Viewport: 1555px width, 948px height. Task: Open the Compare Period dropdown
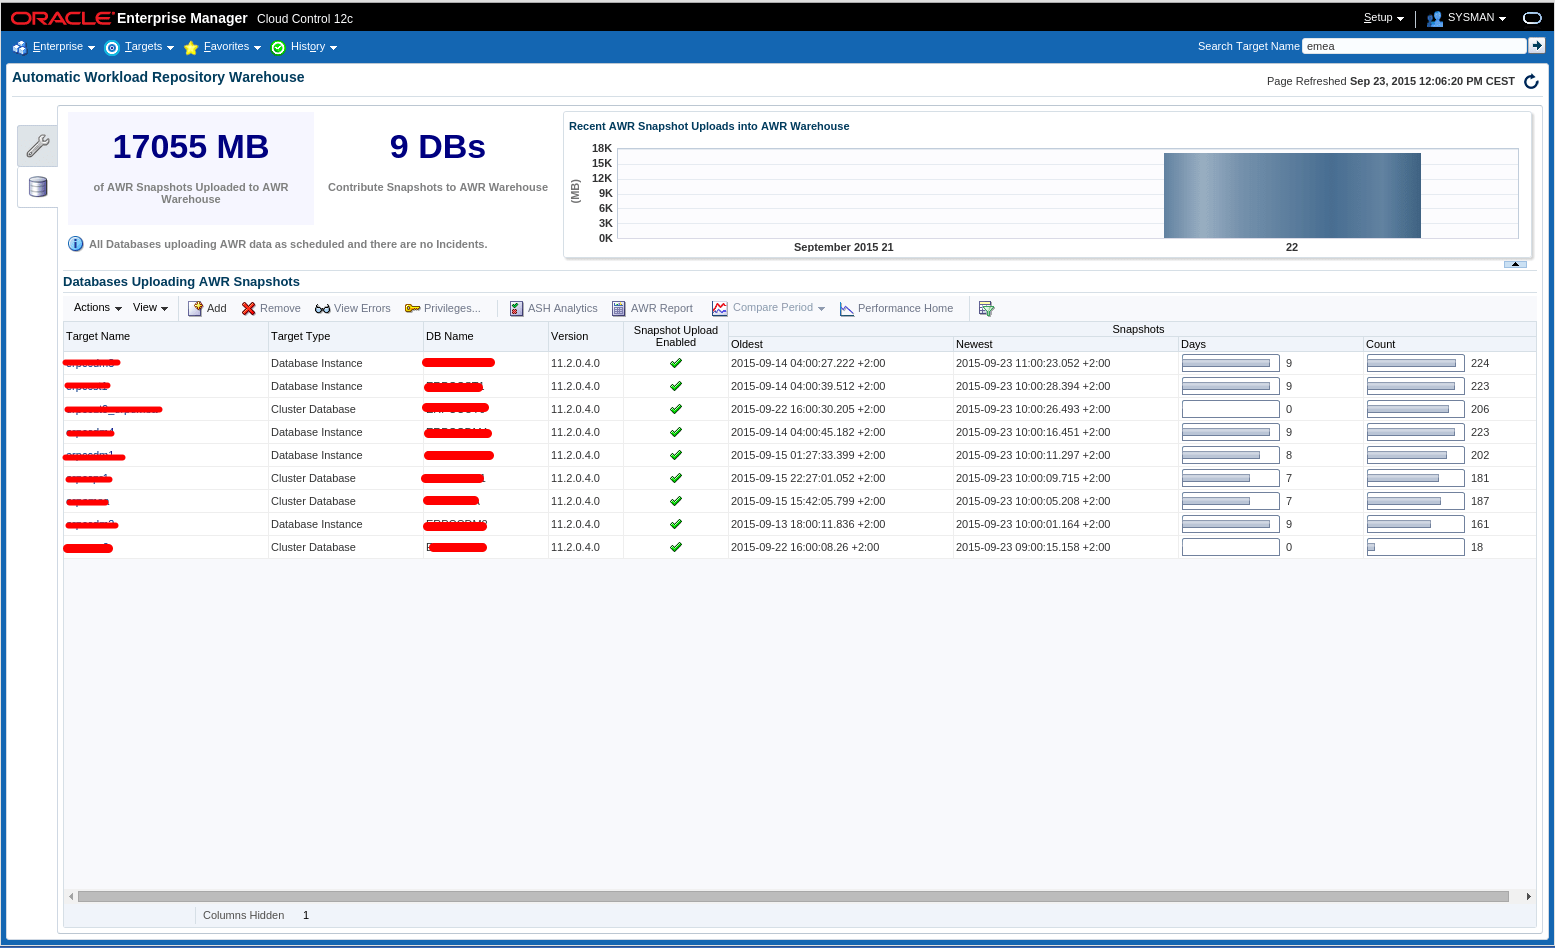coord(768,308)
